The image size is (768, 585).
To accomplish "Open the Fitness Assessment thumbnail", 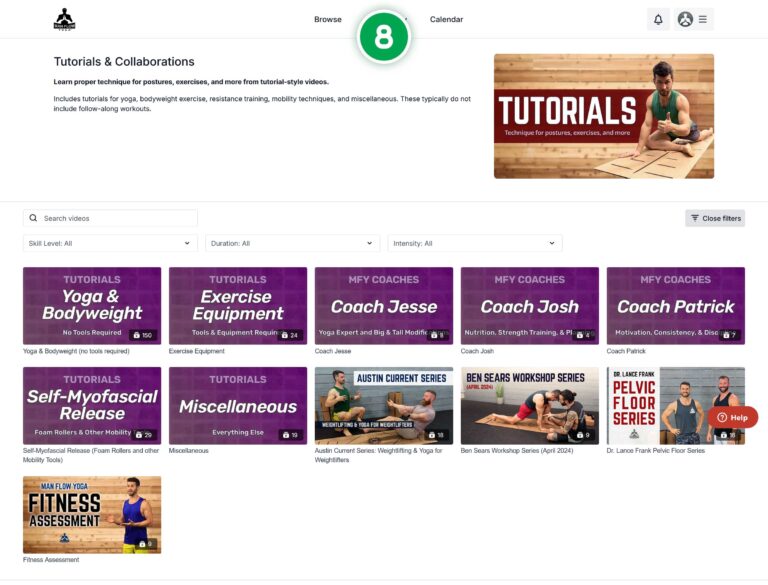I will point(92,514).
